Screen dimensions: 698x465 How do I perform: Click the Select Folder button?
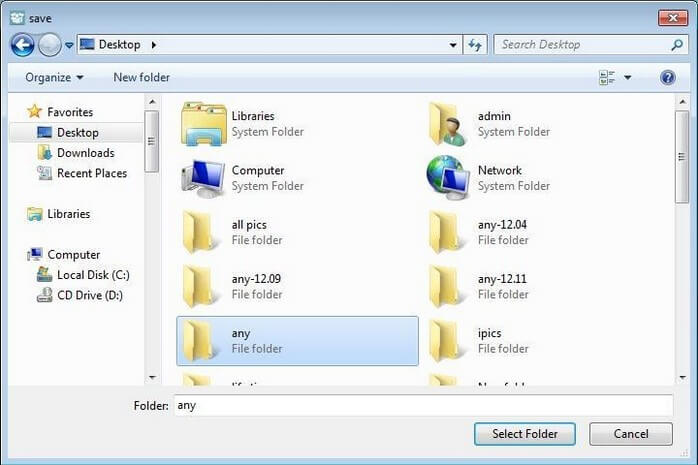click(x=525, y=434)
